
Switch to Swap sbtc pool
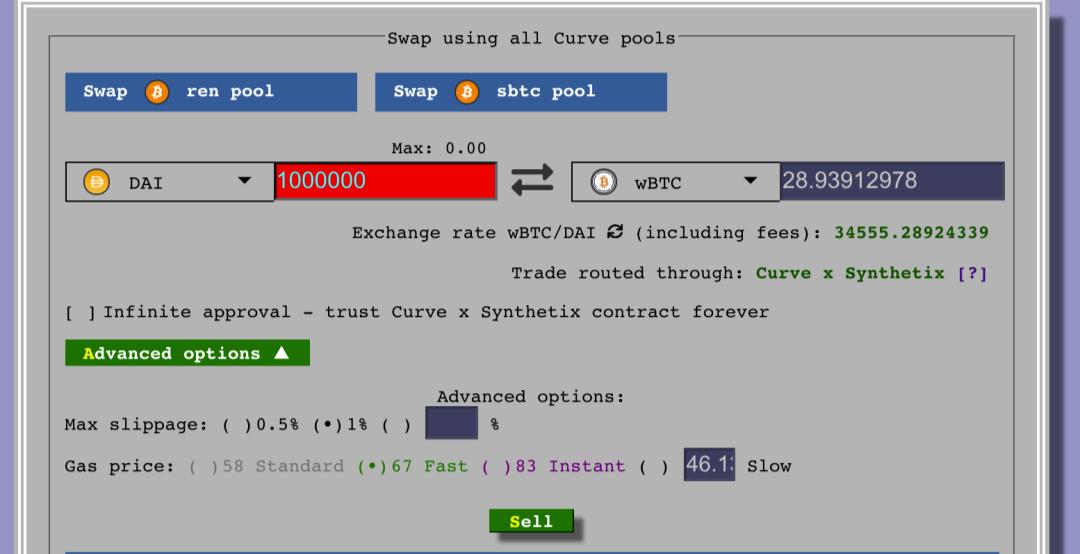[521, 92]
